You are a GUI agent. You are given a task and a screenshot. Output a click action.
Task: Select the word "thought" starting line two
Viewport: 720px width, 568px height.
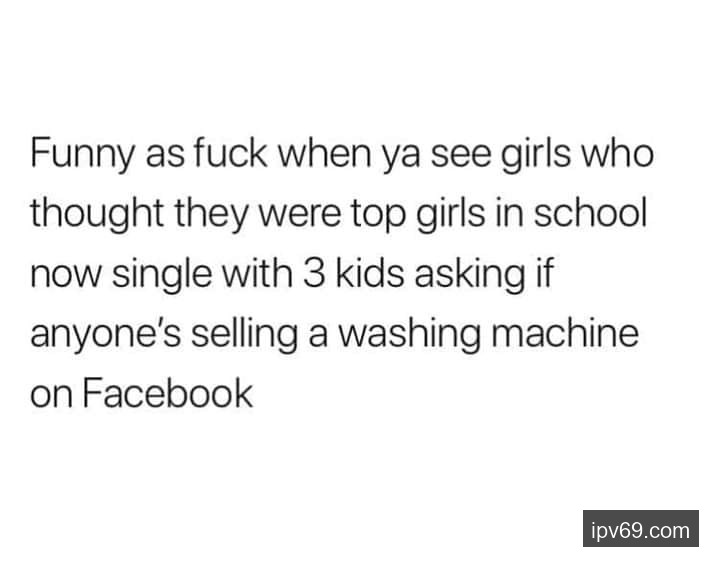[x=97, y=214]
